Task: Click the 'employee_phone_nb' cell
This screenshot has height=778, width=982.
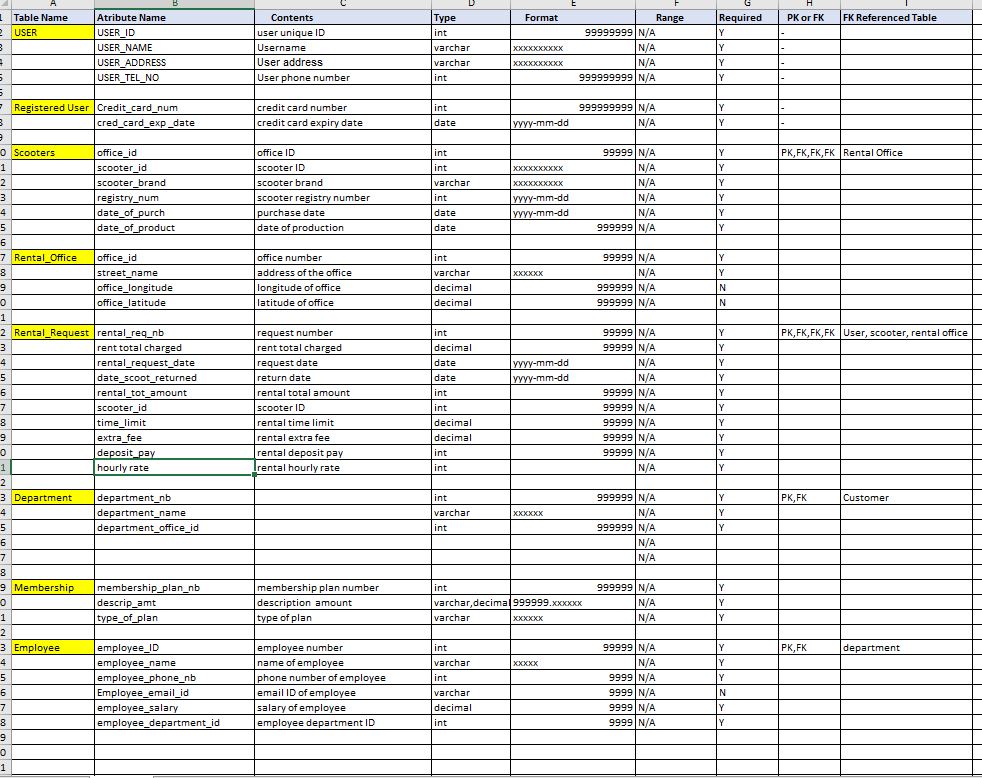Action: (x=174, y=678)
